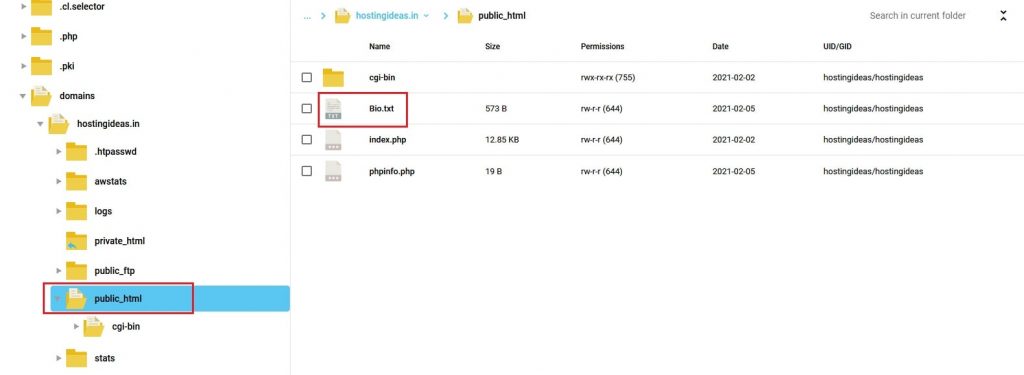Expand the .cl.selector tree node
Image resolution: width=1024 pixels, height=375 pixels.
pyautogui.click(x=24, y=7)
